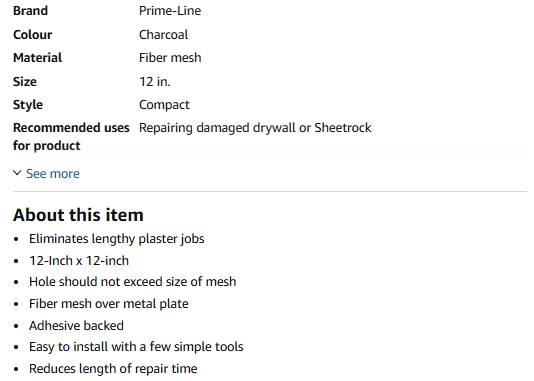Viewport: 534px width, 381px height.
Task: Expand the See more chevron icon
Action: pyautogui.click(x=17, y=173)
